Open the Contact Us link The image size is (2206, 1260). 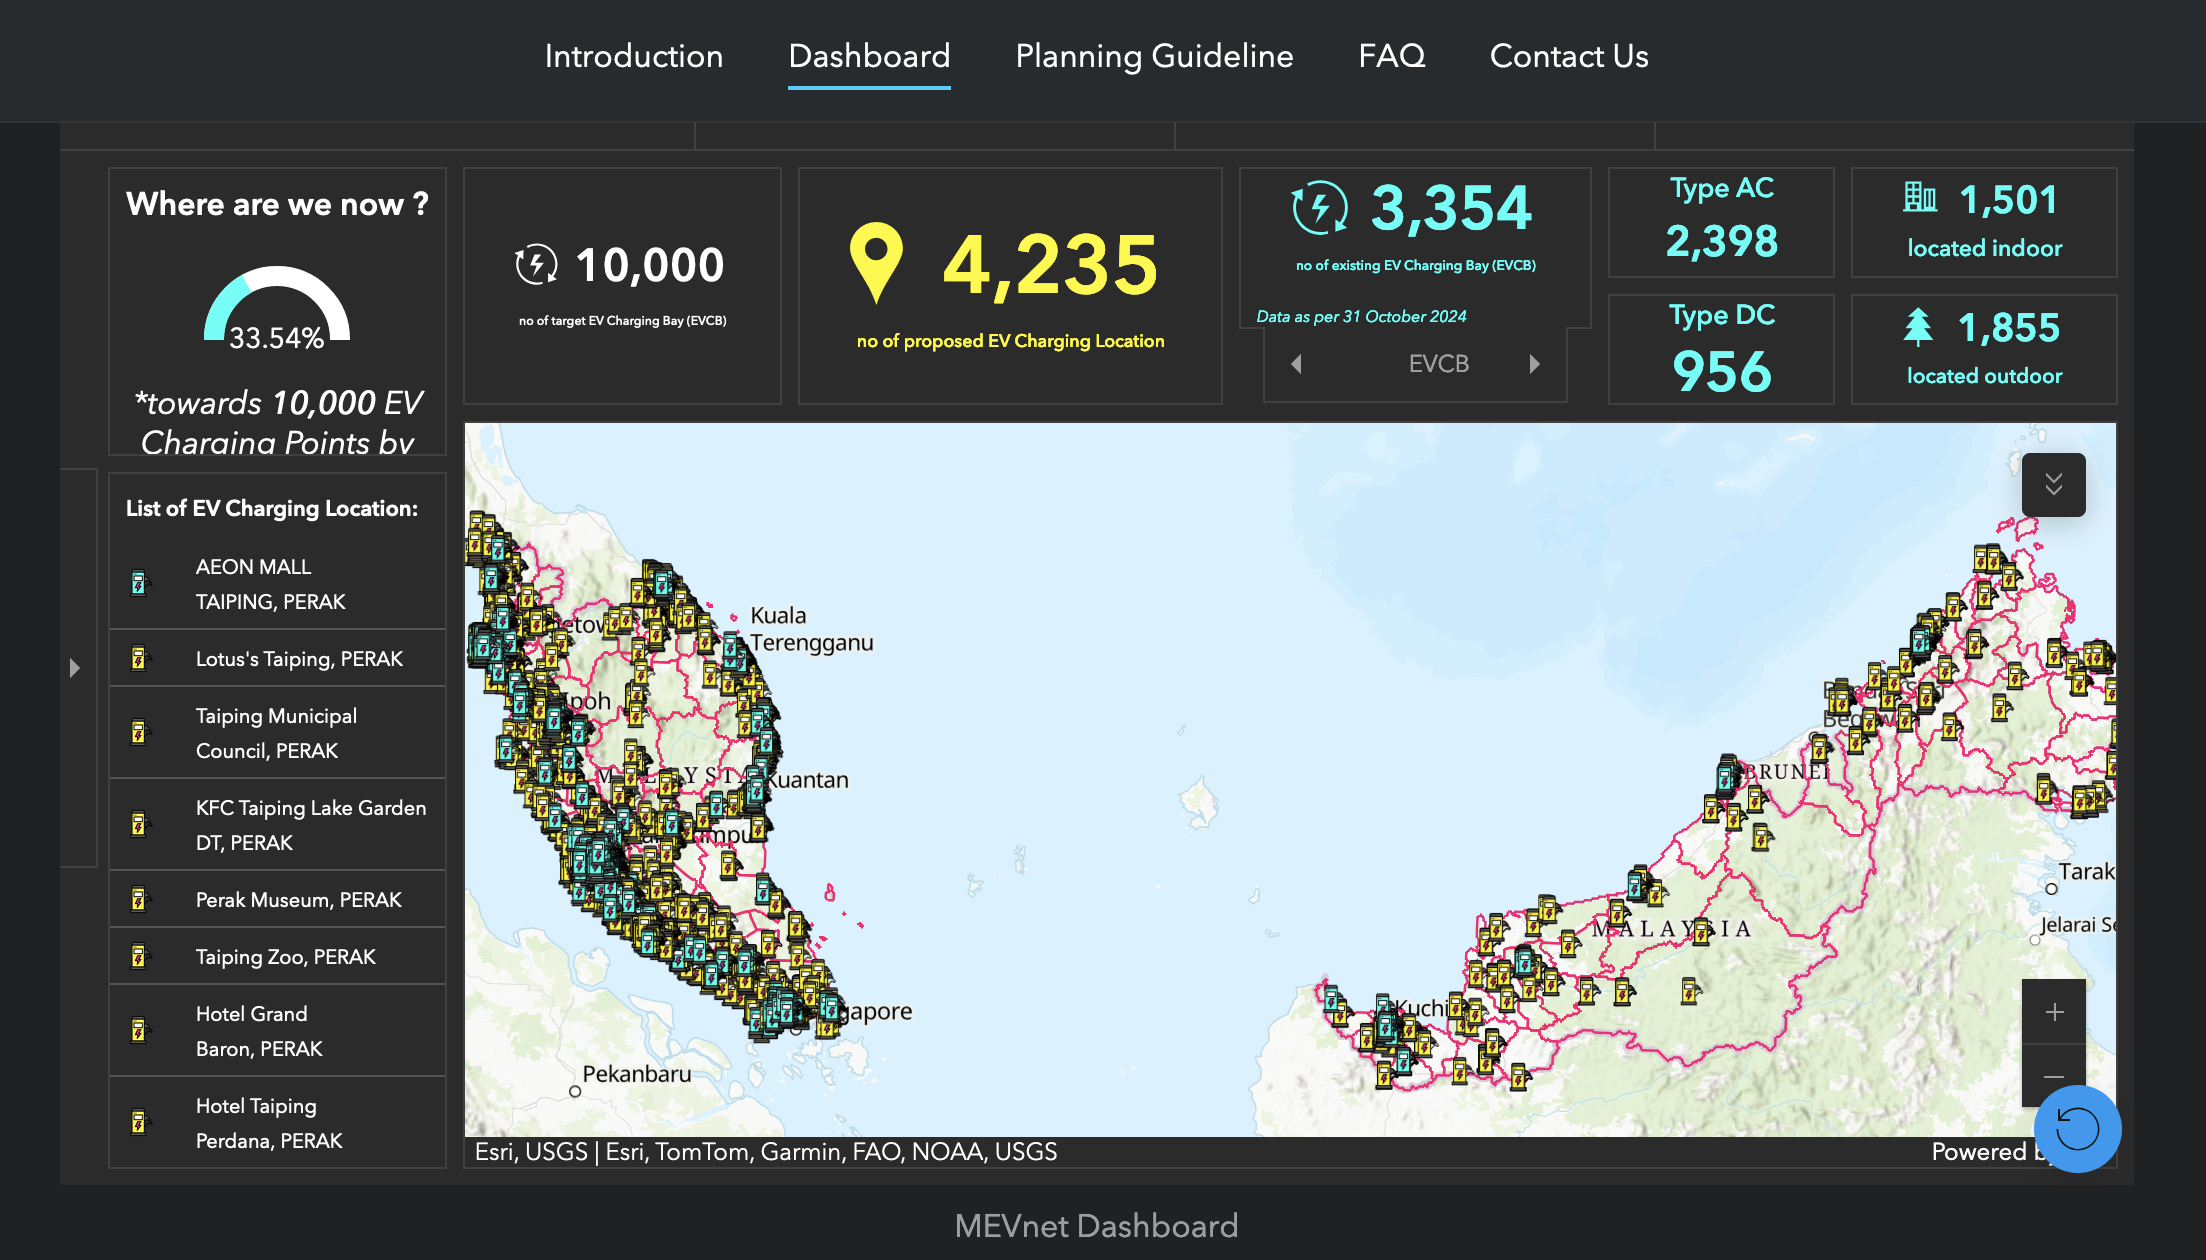point(1568,56)
